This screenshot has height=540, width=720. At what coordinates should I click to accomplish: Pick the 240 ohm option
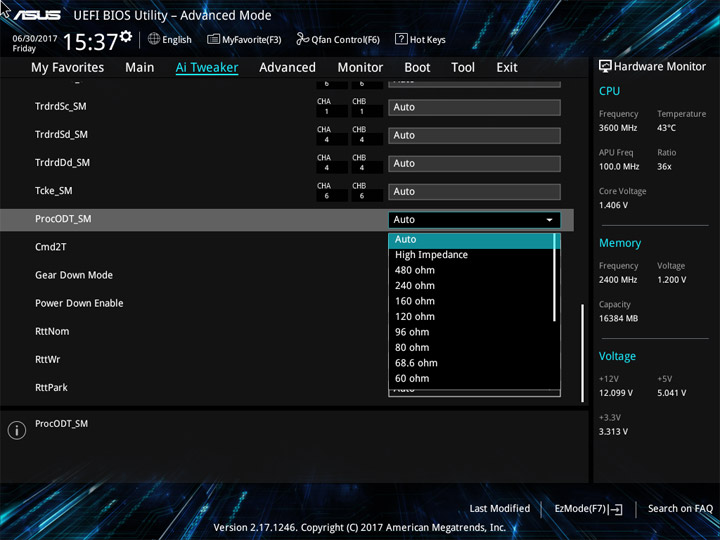click(471, 286)
